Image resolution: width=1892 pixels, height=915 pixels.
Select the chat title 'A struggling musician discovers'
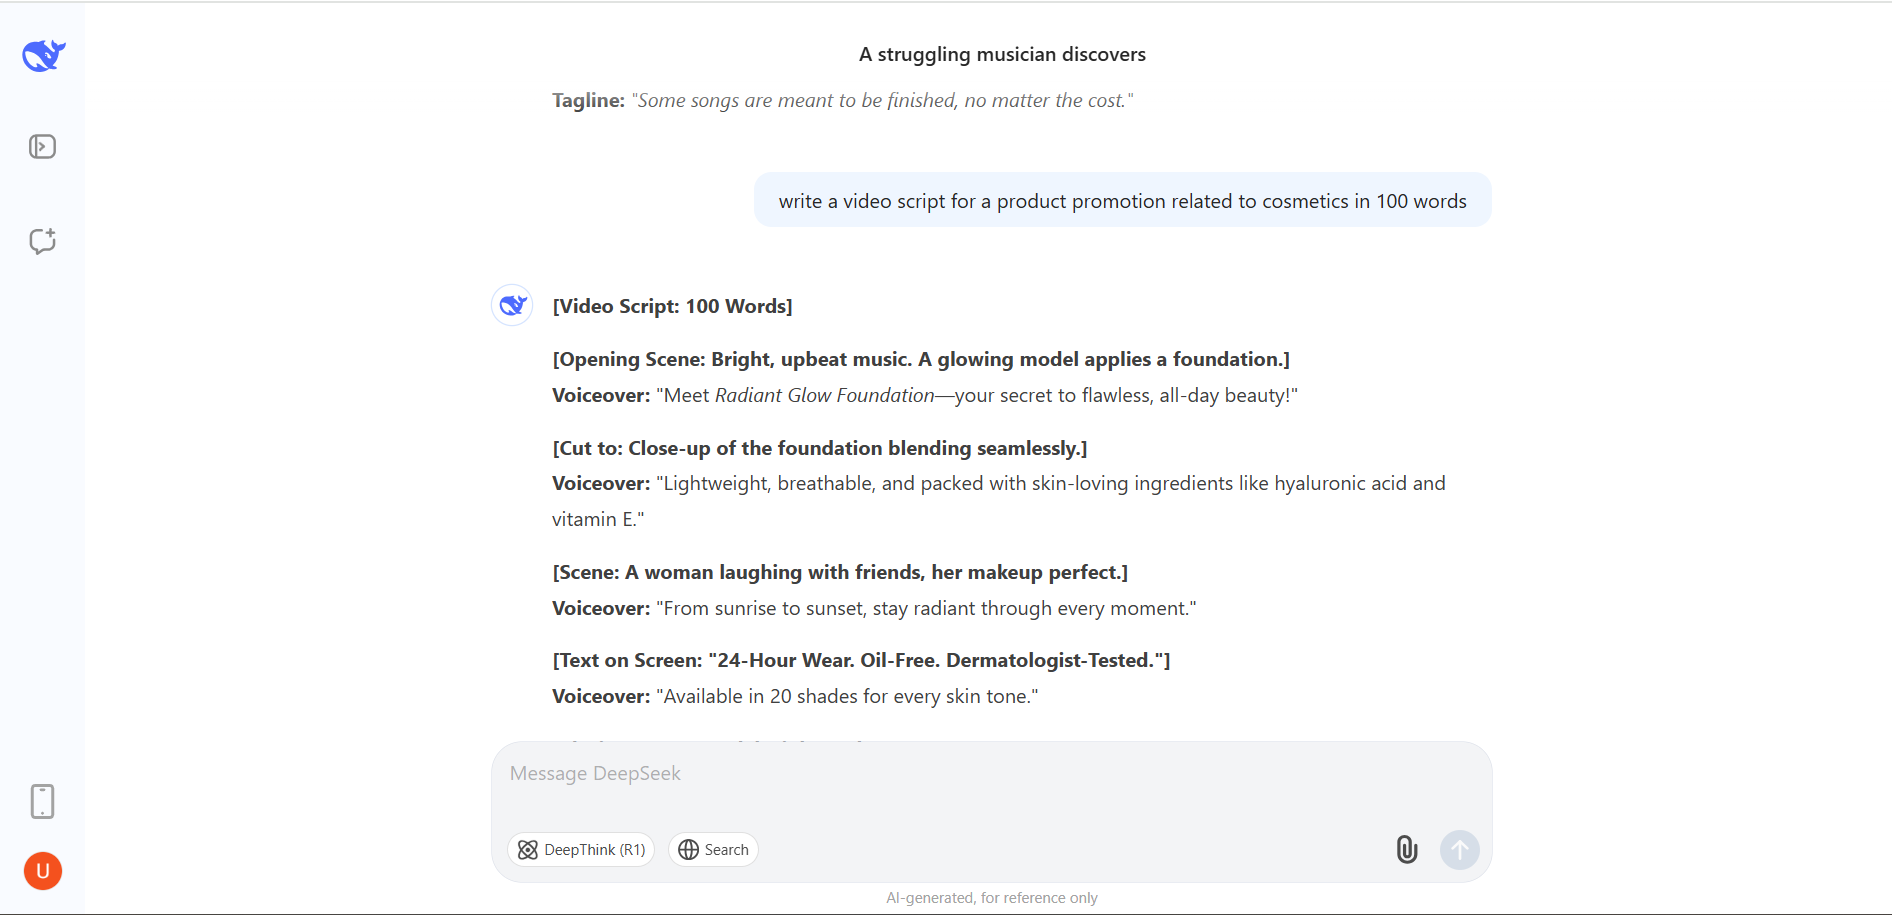pos(1001,54)
